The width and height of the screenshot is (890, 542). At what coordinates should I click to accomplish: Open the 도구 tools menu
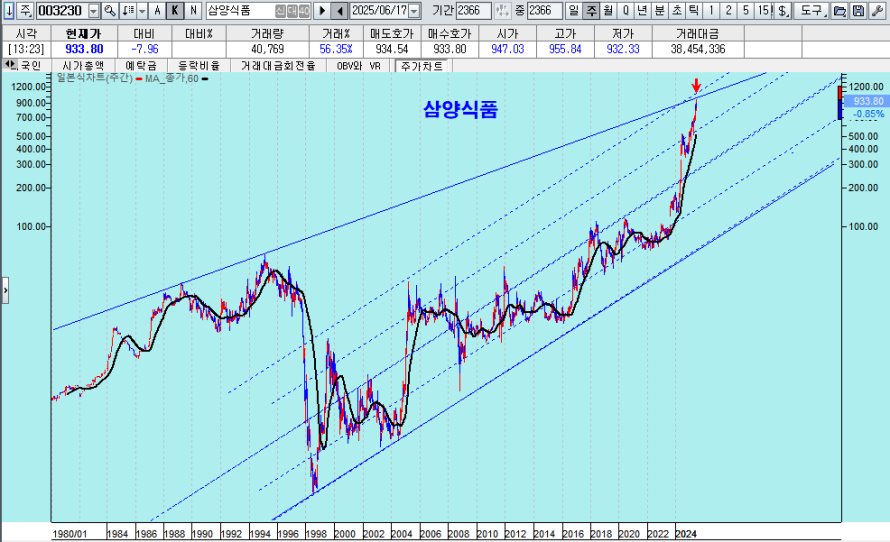coord(811,10)
